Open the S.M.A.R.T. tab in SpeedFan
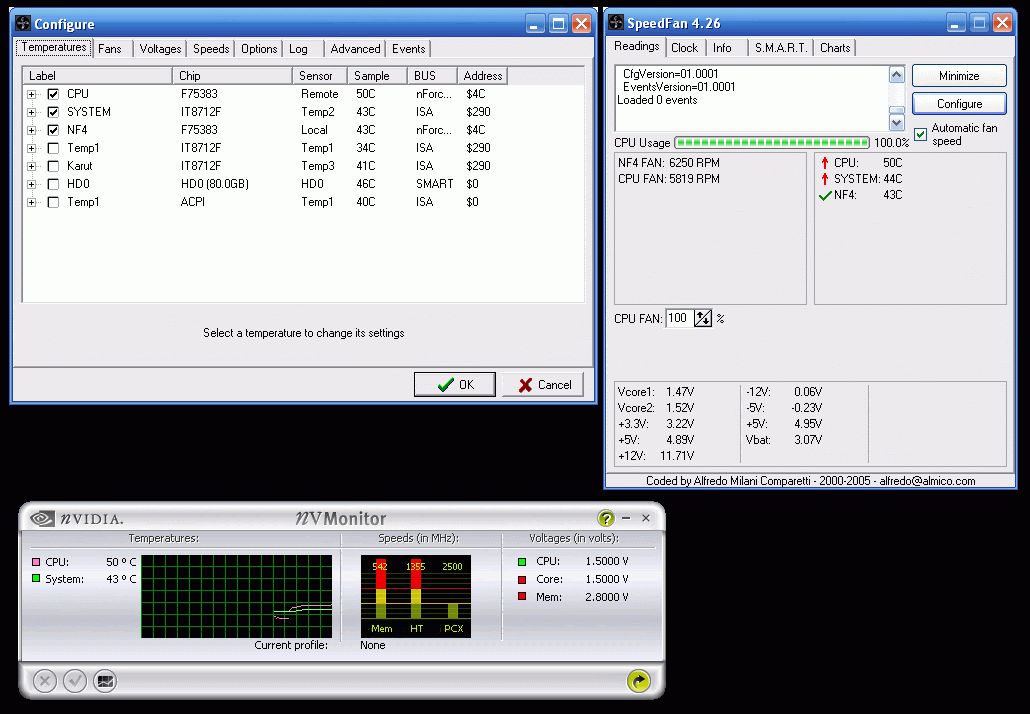This screenshot has height=714, width=1030. click(780, 48)
